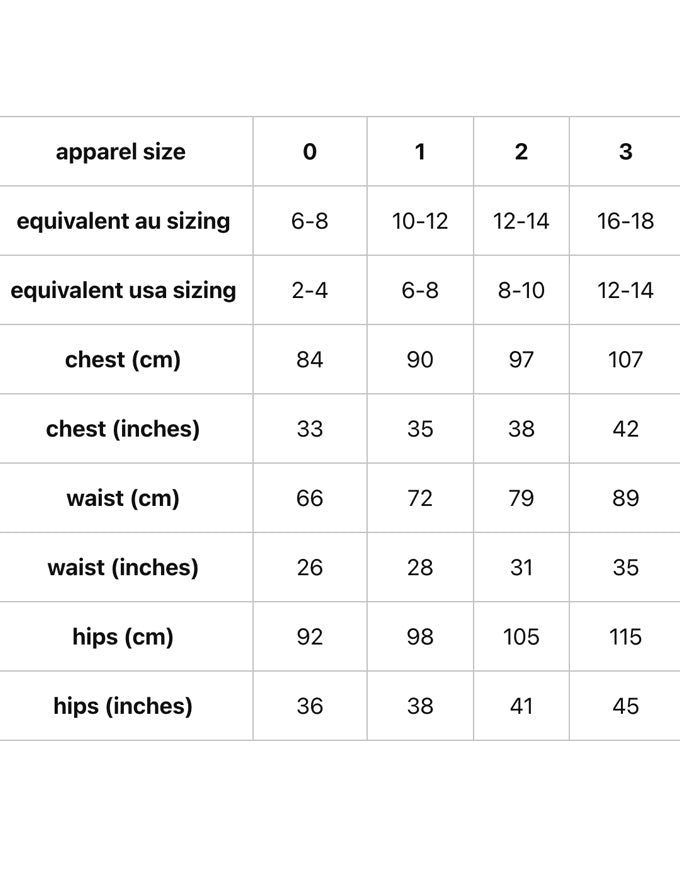This screenshot has height=872, width=680.
Task: Click the "hips (inches)" row label
Action: coord(123,706)
